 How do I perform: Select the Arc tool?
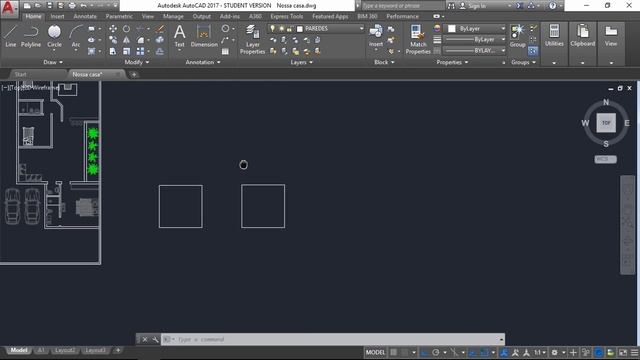coord(76,36)
